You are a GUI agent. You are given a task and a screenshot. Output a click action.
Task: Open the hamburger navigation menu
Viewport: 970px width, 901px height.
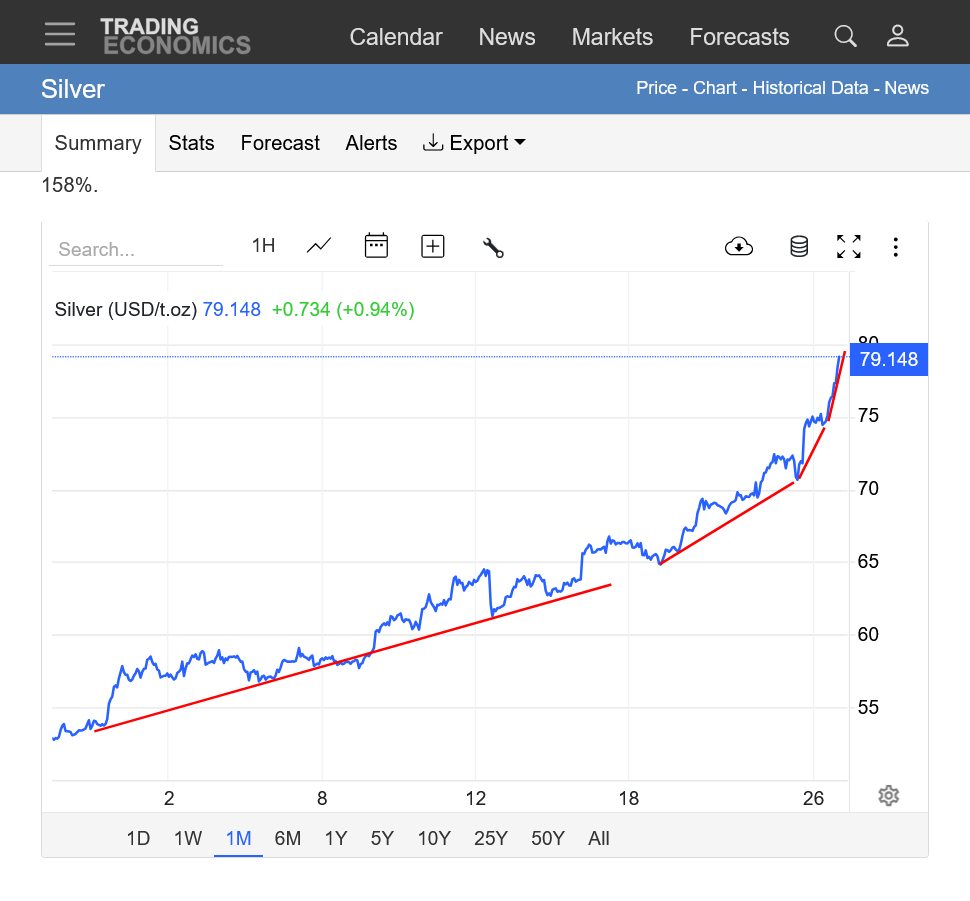coord(60,34)
